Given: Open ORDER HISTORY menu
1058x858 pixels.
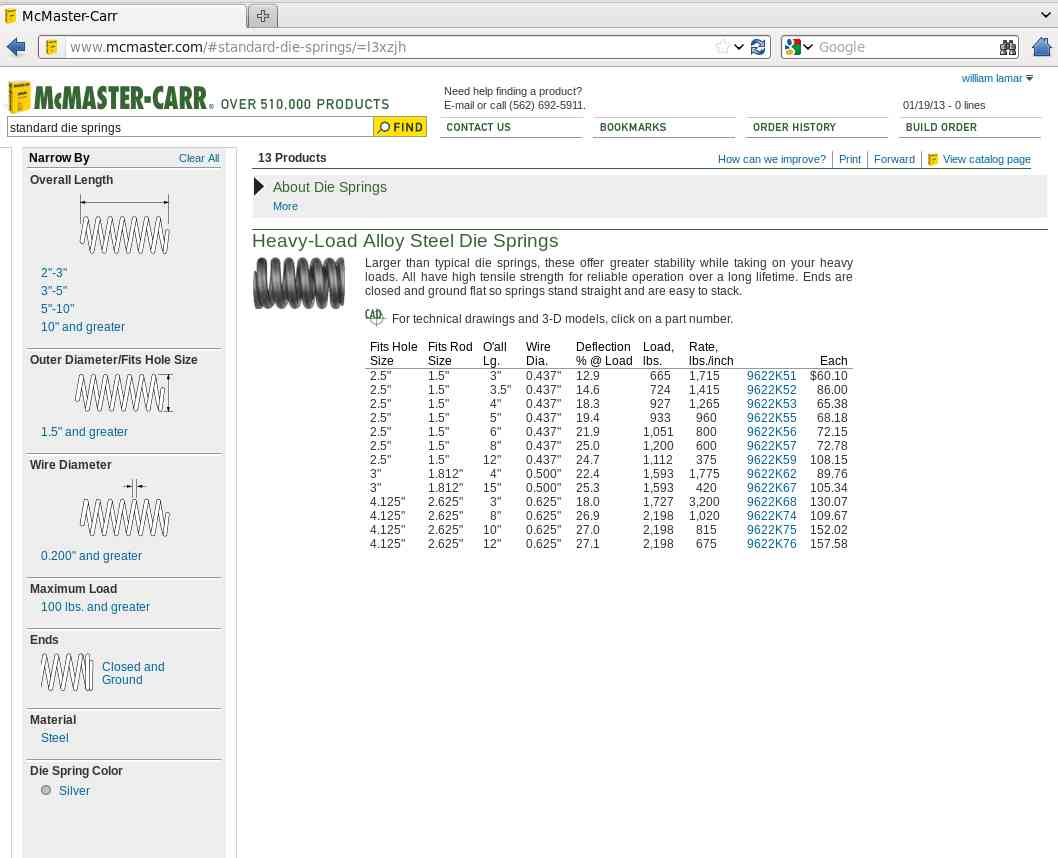Looking at the screenshot, I should (x=794, y=127).
